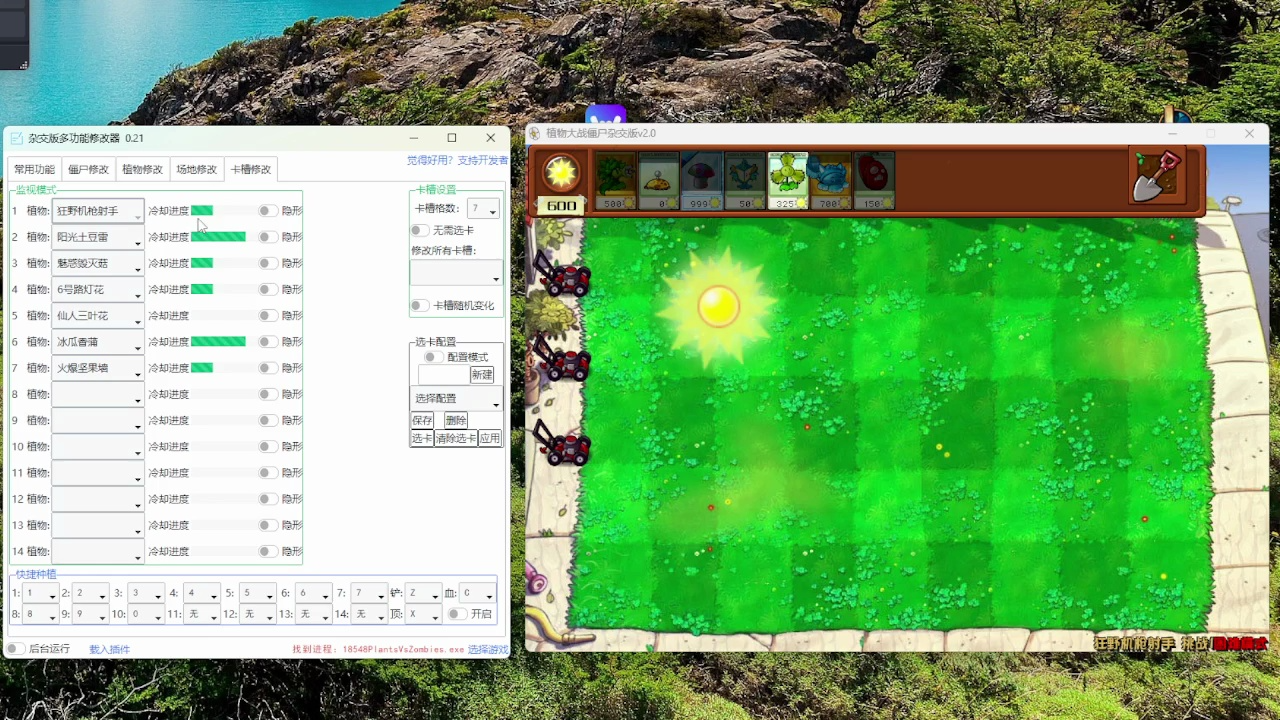Click the 载入插件 link
Image resolution: width=1280 pixels, height=720 pixels.
[109, 649]
